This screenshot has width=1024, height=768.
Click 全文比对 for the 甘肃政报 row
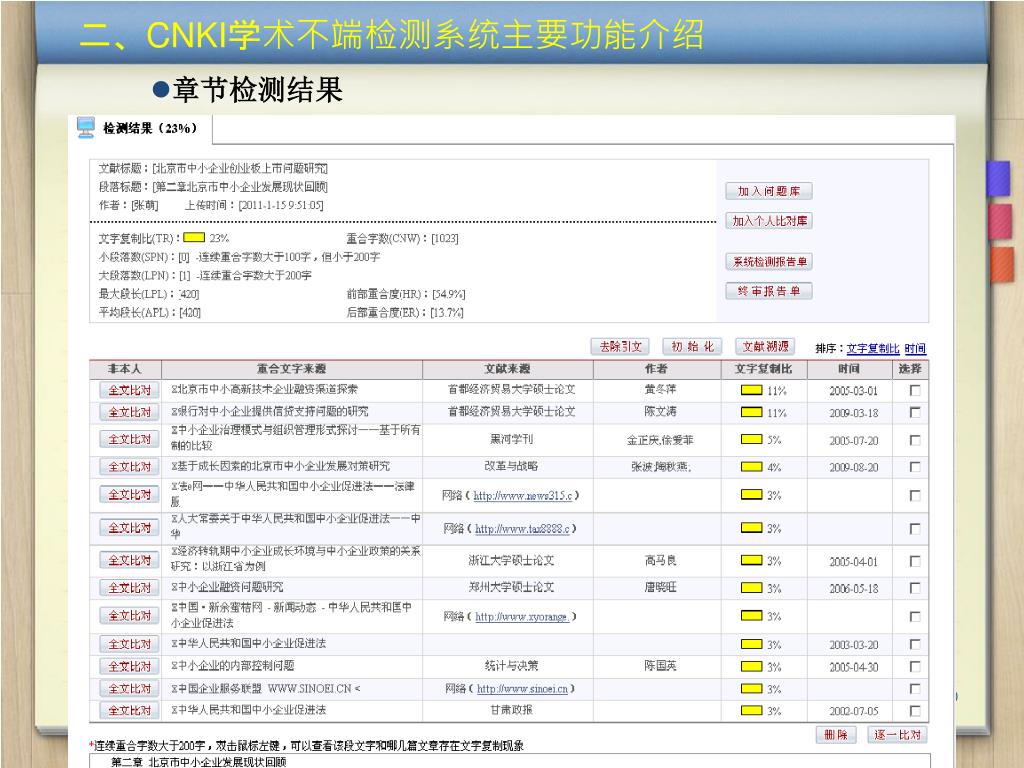[x=129, y=711]
